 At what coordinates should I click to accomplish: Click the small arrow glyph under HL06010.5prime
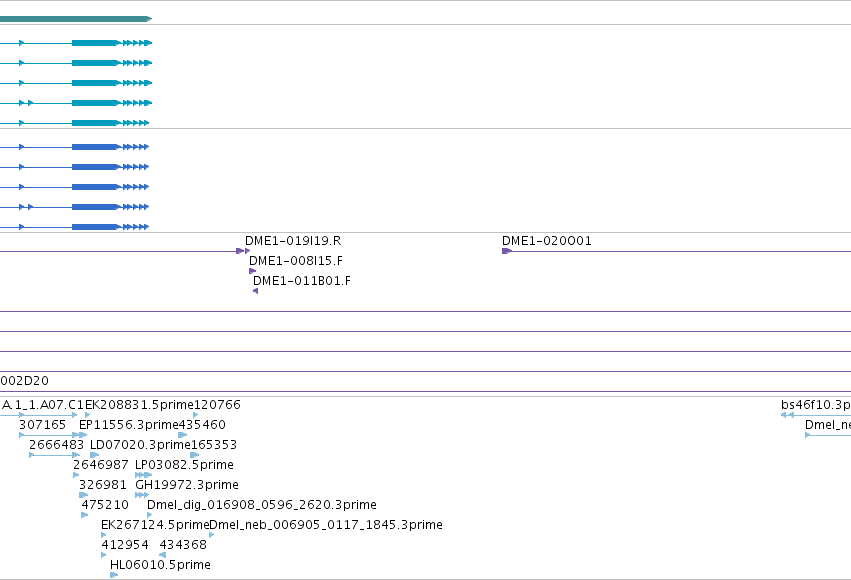[114, 575]
